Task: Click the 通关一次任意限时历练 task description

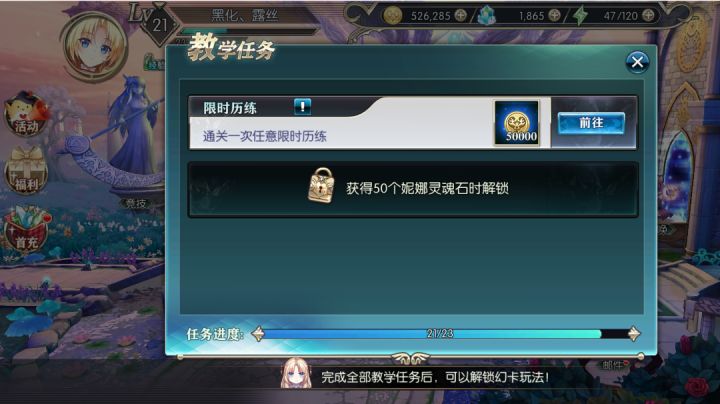Action: 264,136
